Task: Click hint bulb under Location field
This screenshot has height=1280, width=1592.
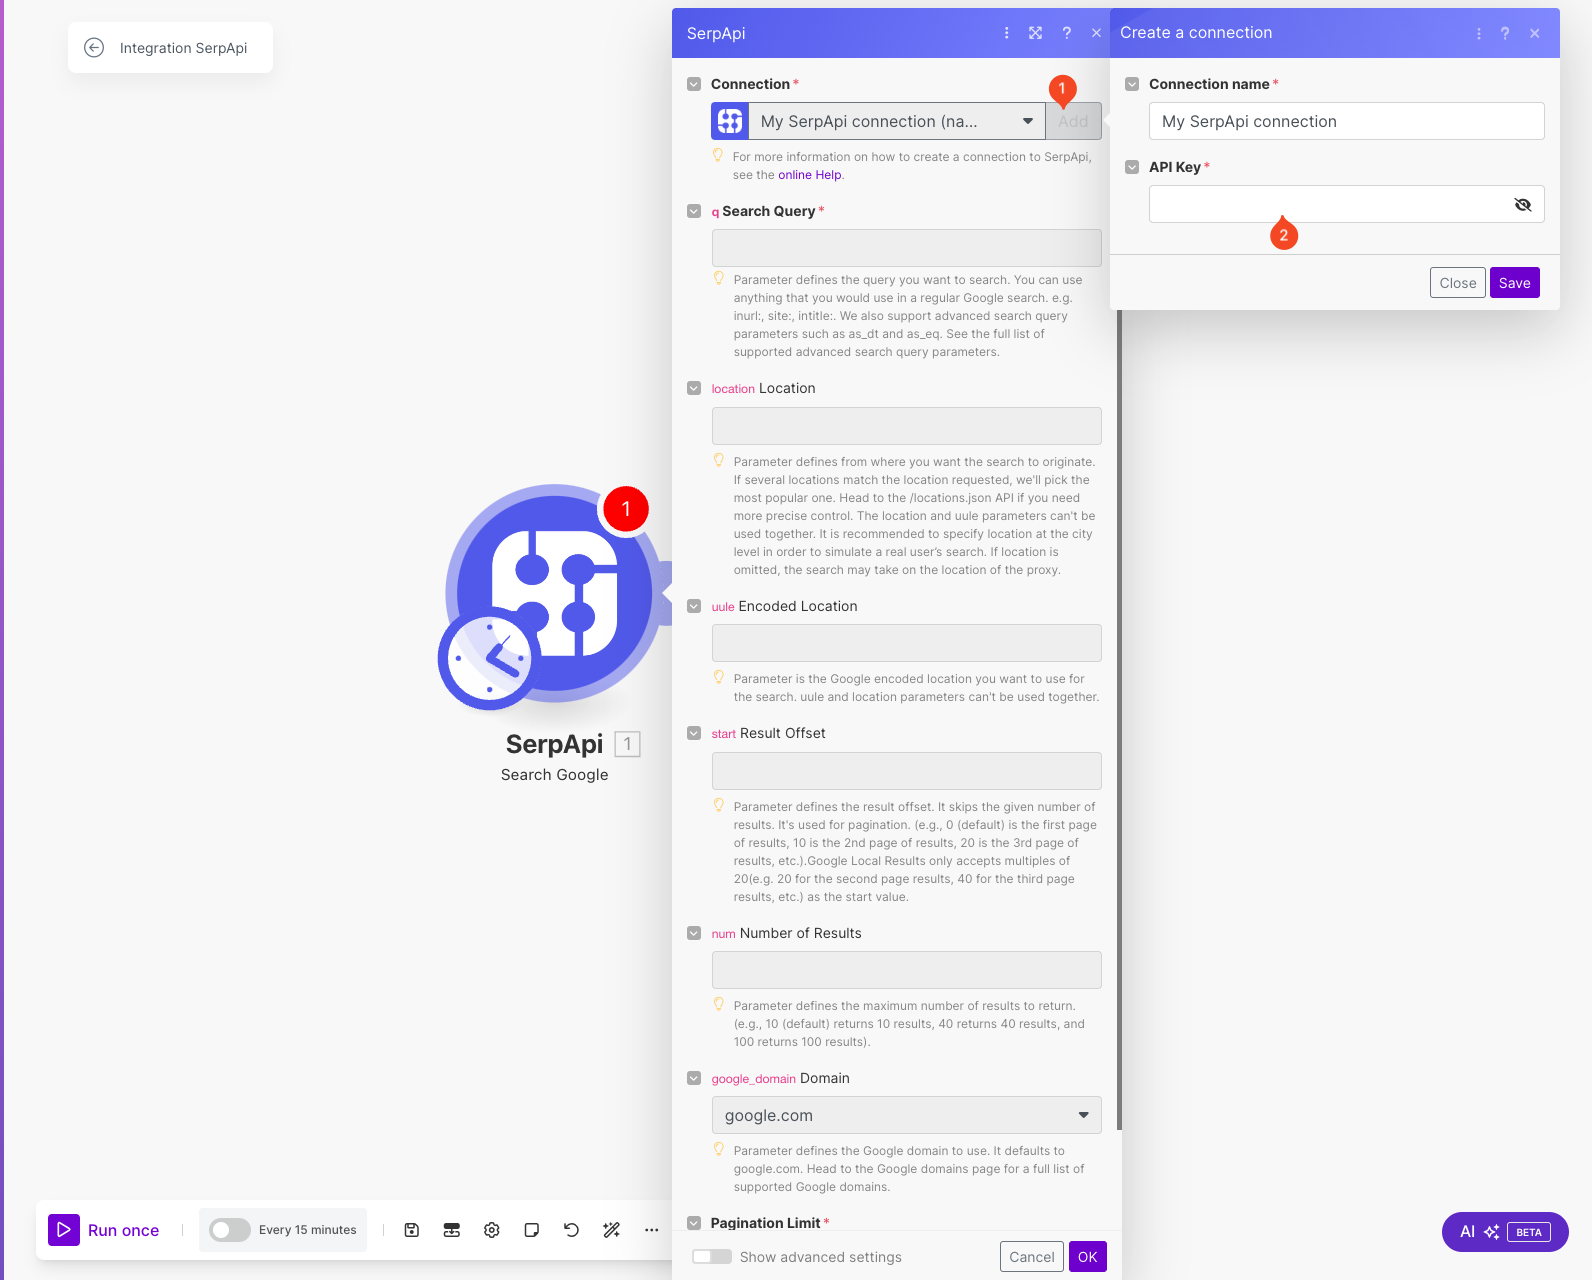Action: click(x=718, y=461)
